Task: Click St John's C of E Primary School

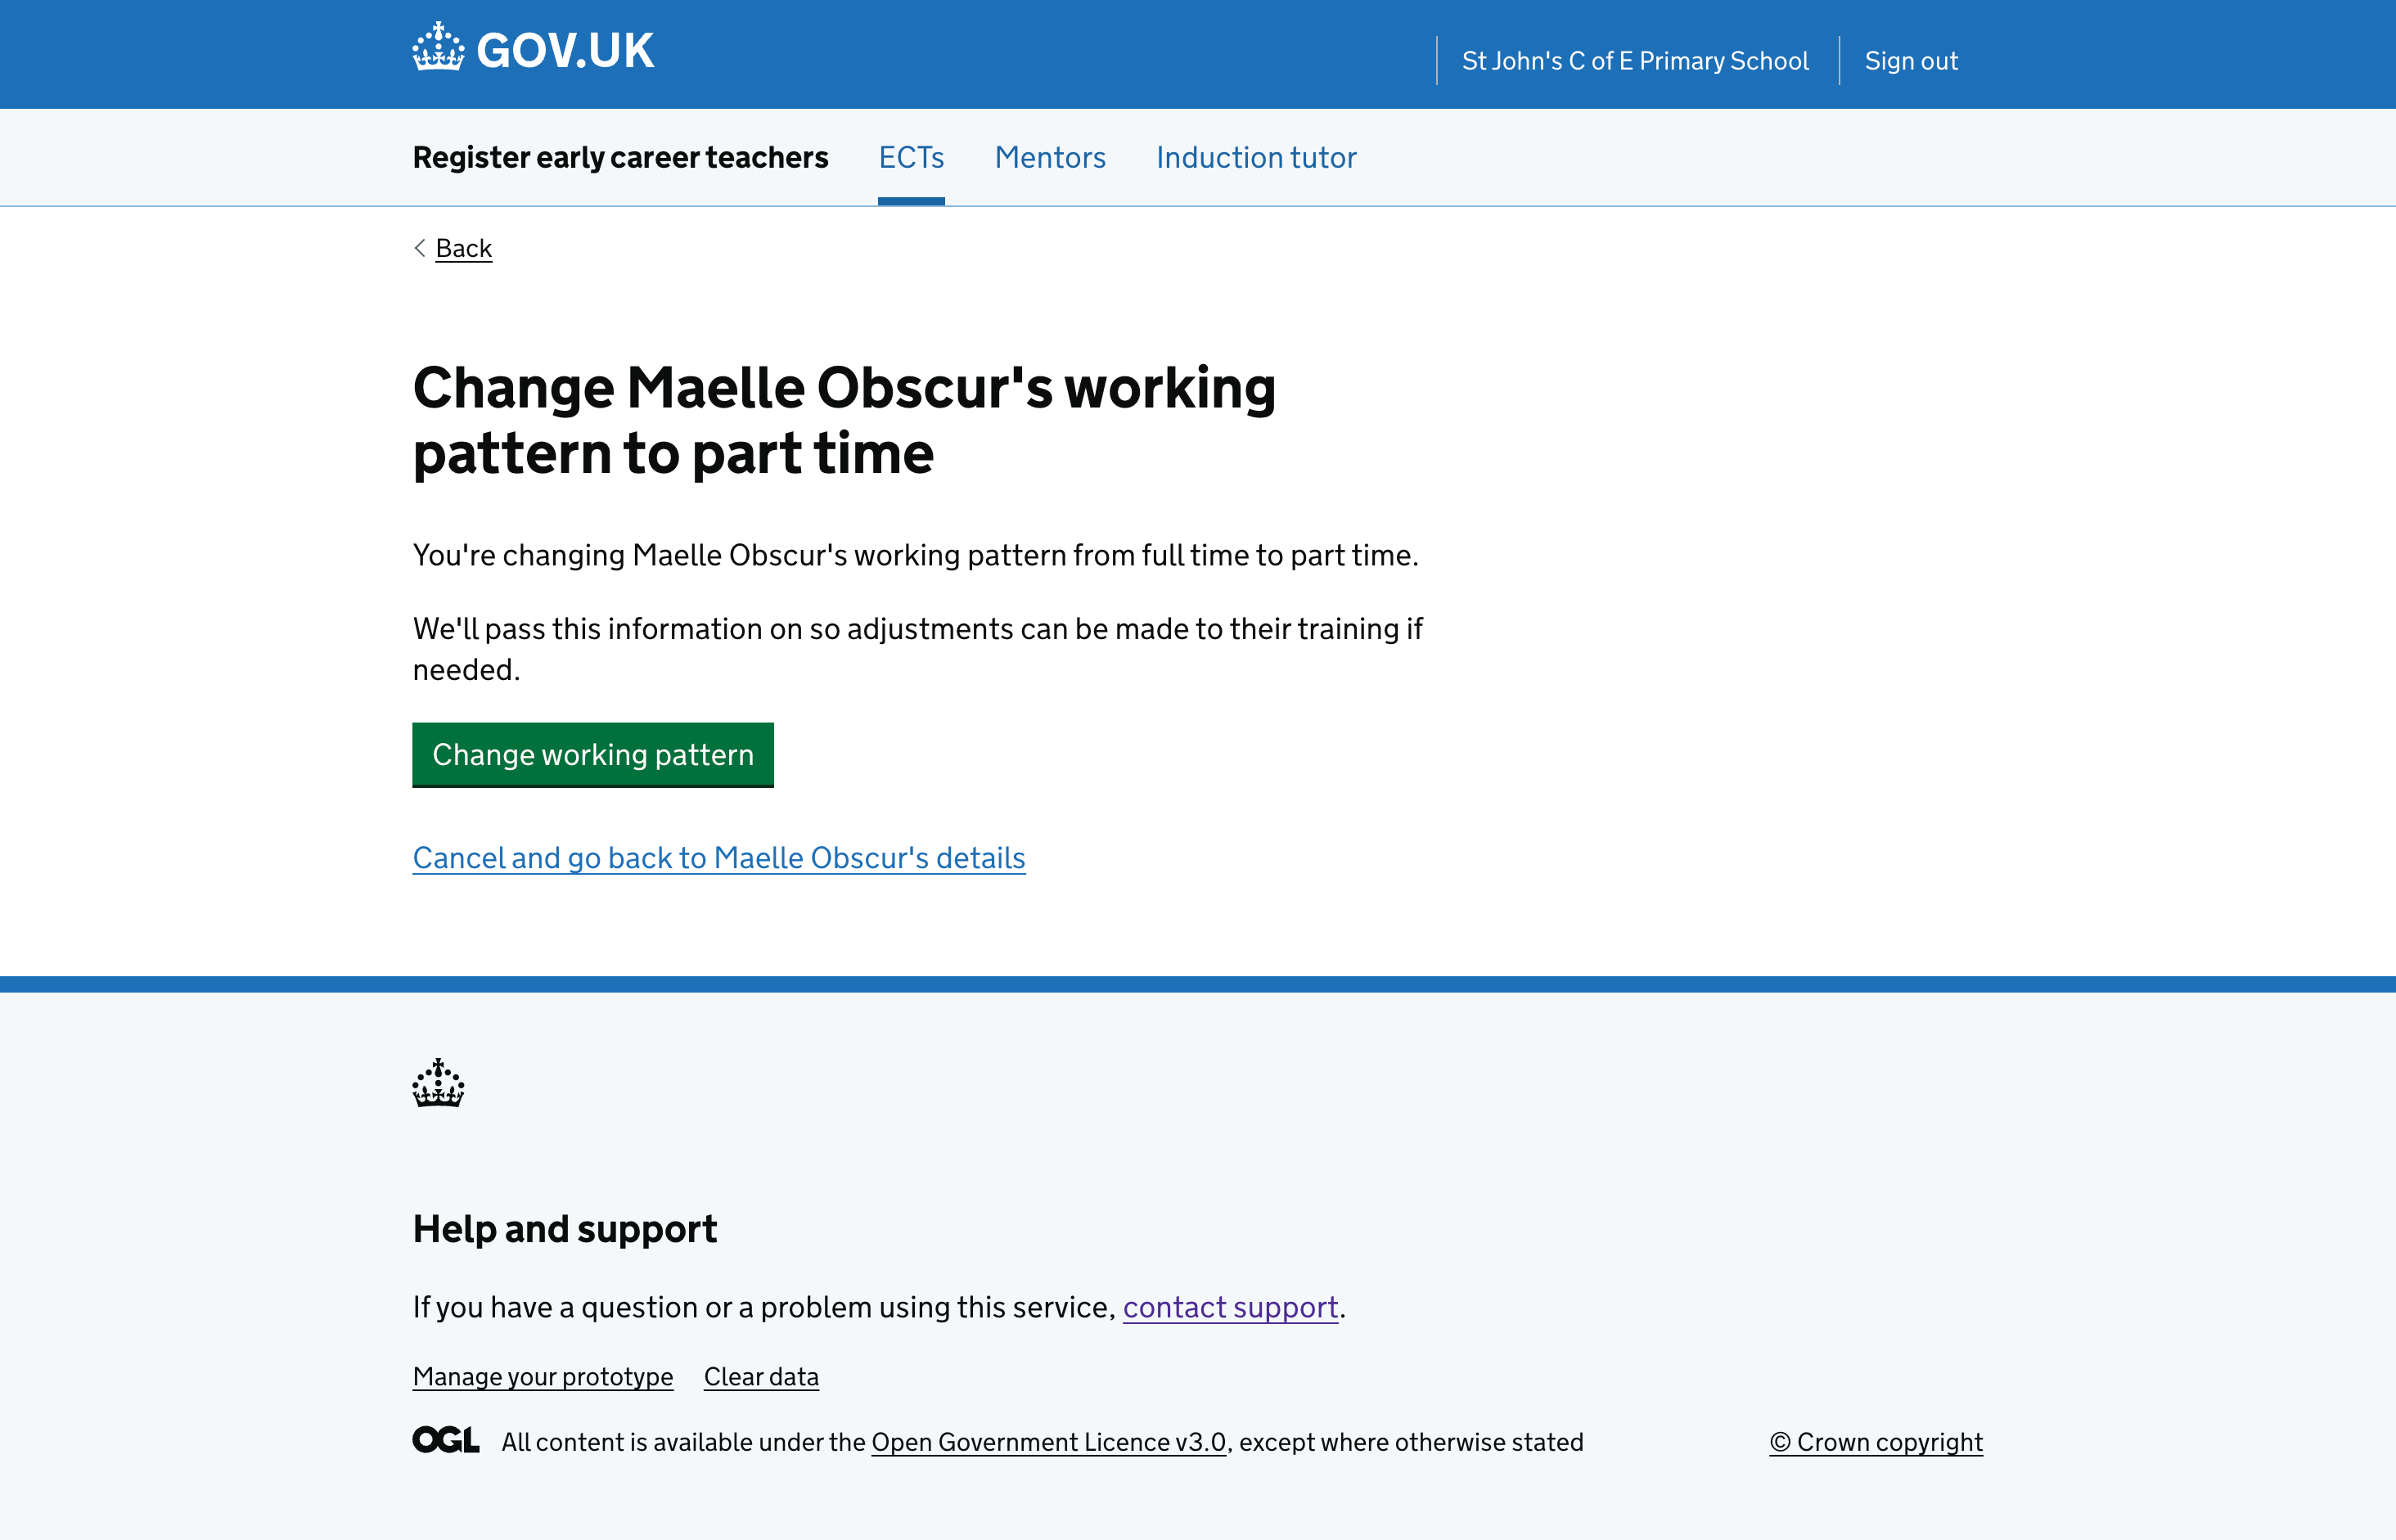Action: tap(1635, 60)
